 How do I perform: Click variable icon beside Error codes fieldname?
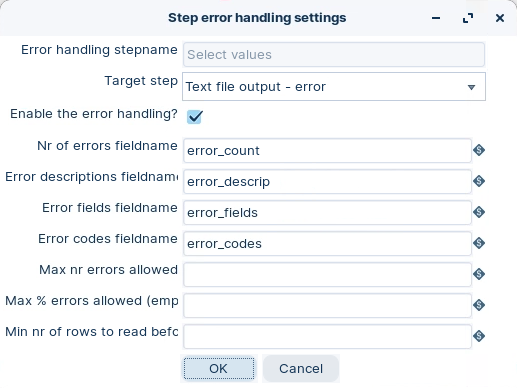(479, 243)
